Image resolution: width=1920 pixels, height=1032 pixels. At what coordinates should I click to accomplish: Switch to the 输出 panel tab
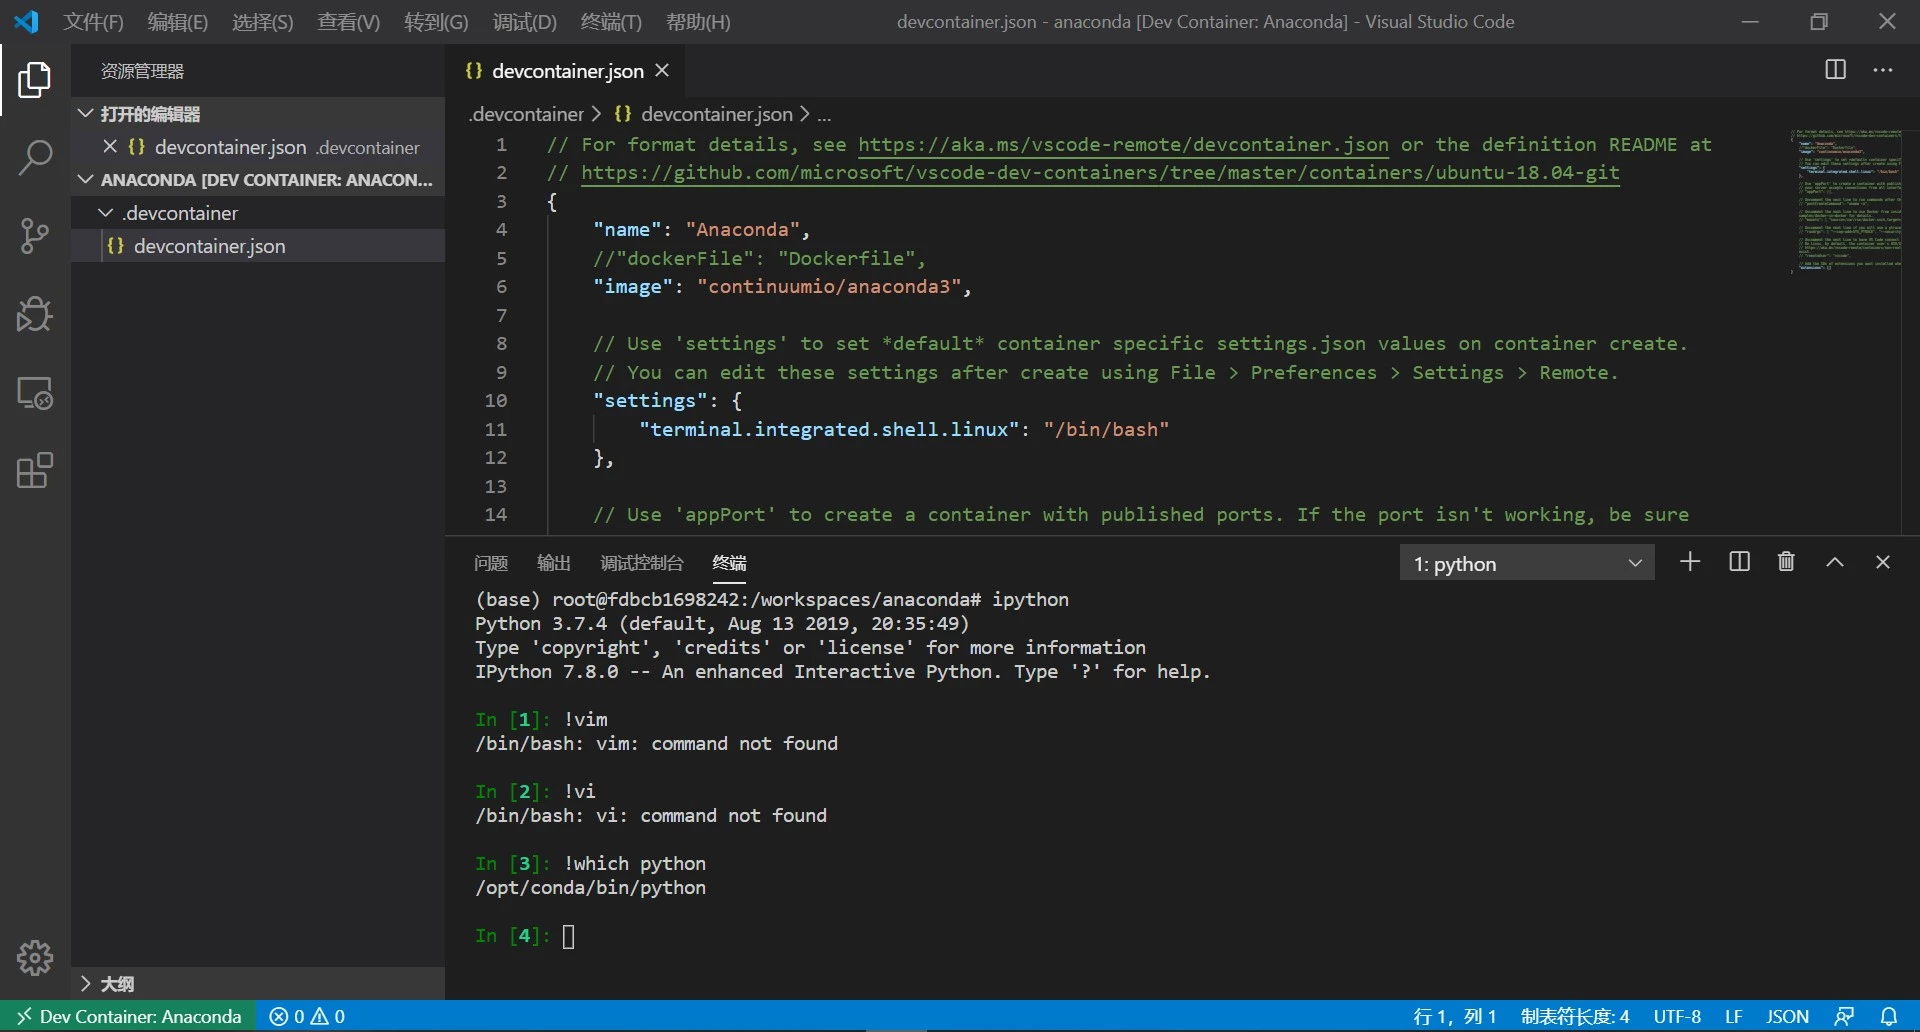point(554,563)
